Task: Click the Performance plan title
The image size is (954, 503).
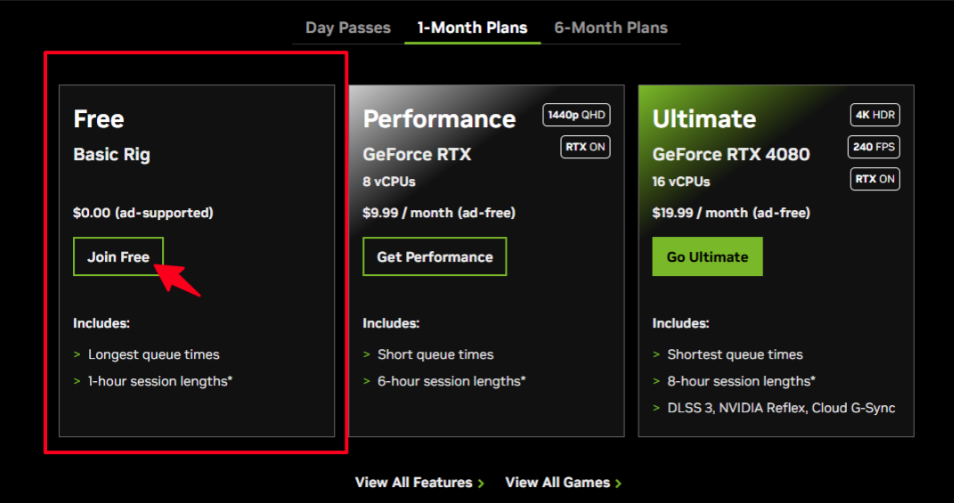Action: click(x=439, y=119)
